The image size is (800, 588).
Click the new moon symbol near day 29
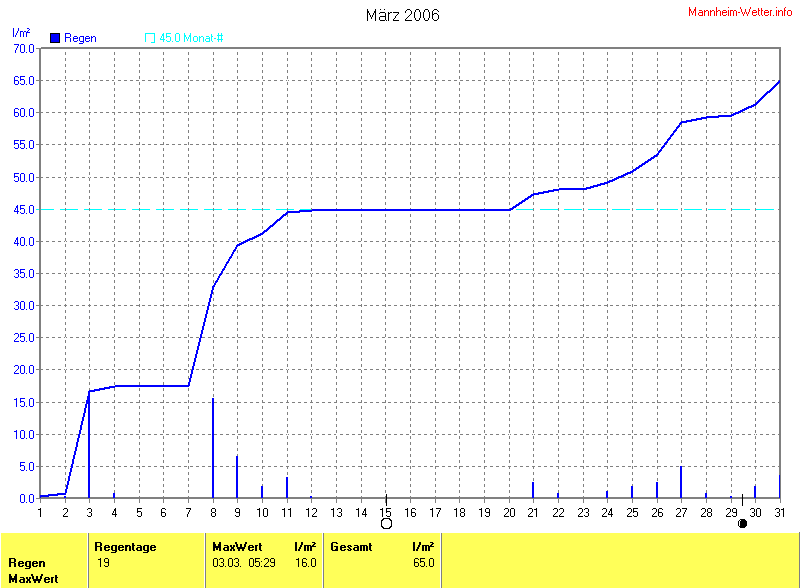tap(742, 523)
